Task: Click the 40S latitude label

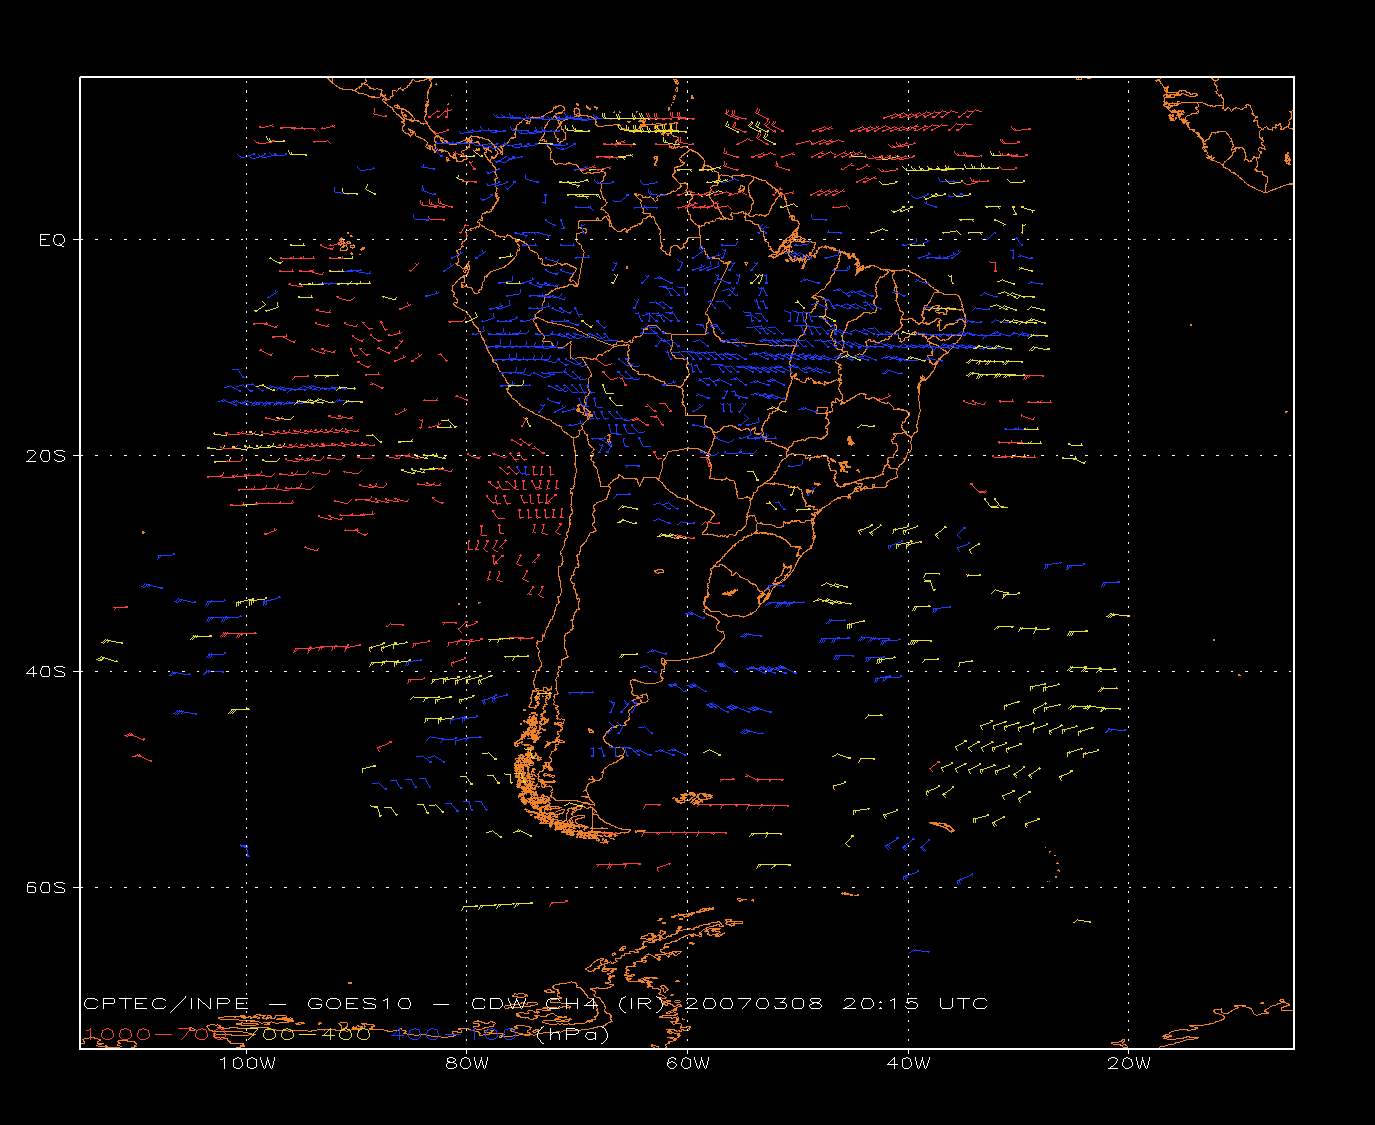Action: click(x=46, y=671)
